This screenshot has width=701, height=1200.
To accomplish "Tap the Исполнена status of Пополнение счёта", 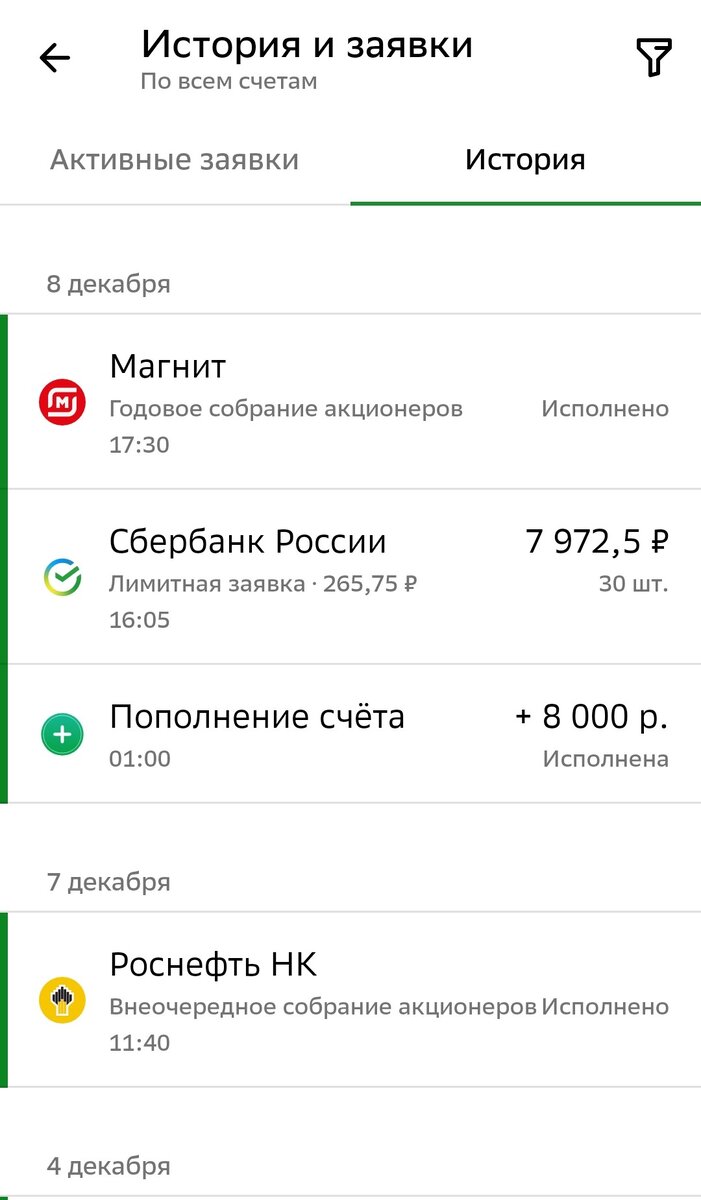I will (x=604, y=758).
